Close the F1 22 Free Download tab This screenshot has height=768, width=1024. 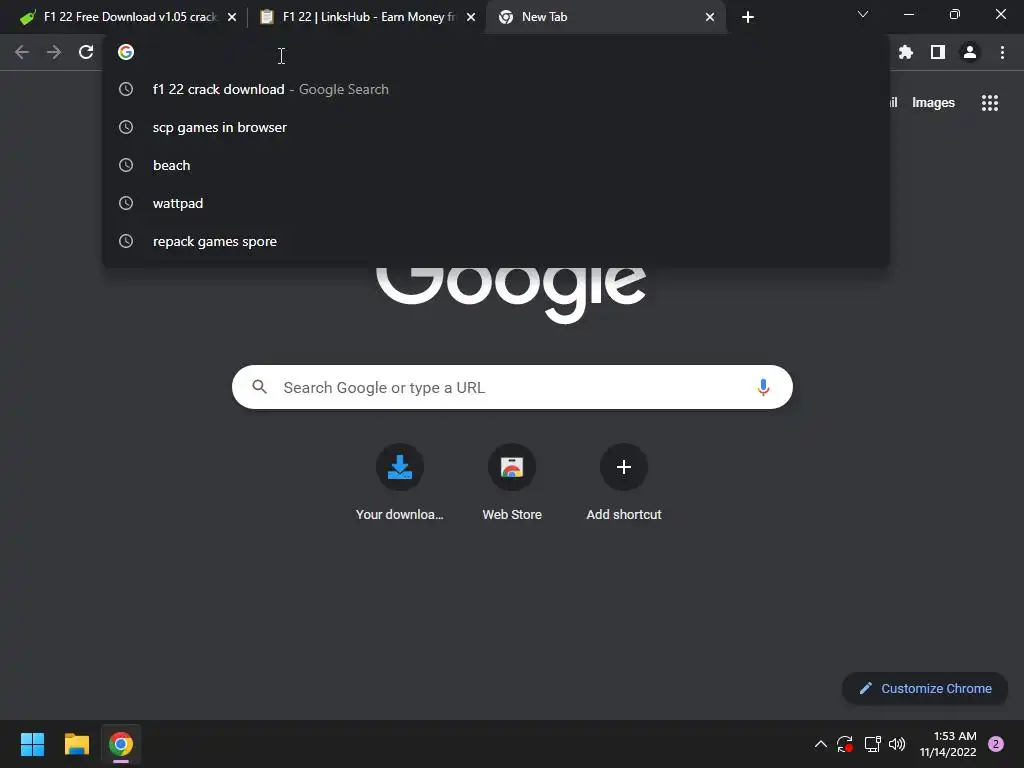coord(232,18)
